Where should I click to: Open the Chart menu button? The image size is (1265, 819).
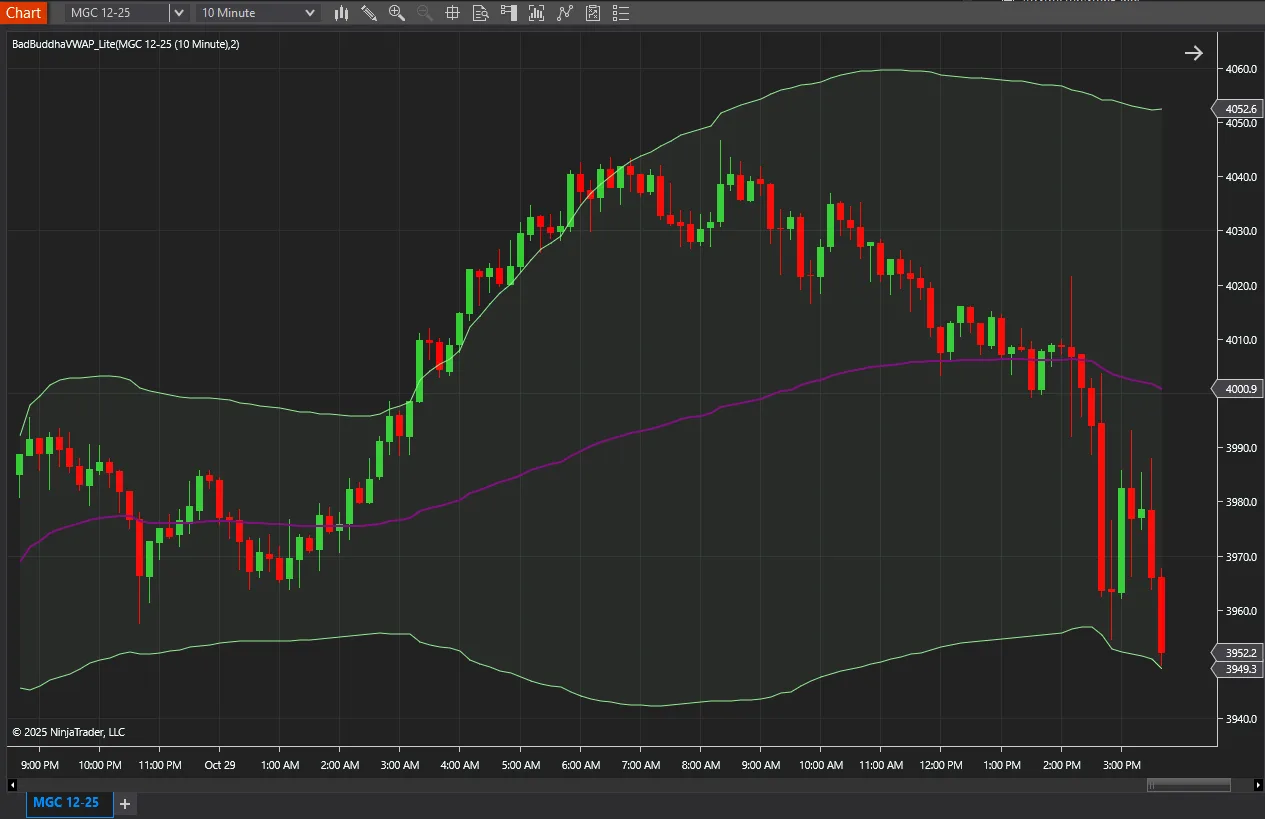(23, 12)
